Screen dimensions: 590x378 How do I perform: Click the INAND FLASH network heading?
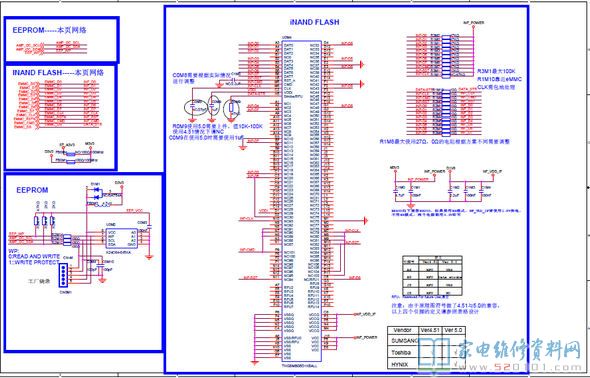[x=58, y=73]
